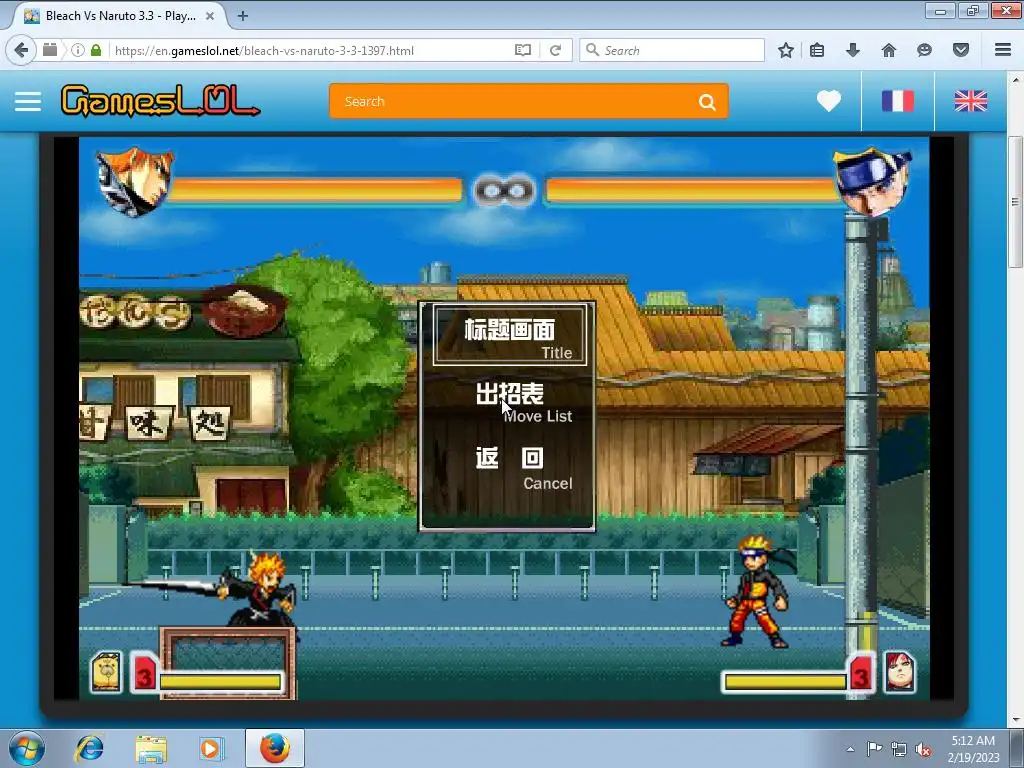This screenshot has height=768, width=1024.
Task: Click player two's yellow power gauge
Action: (786, 682)
